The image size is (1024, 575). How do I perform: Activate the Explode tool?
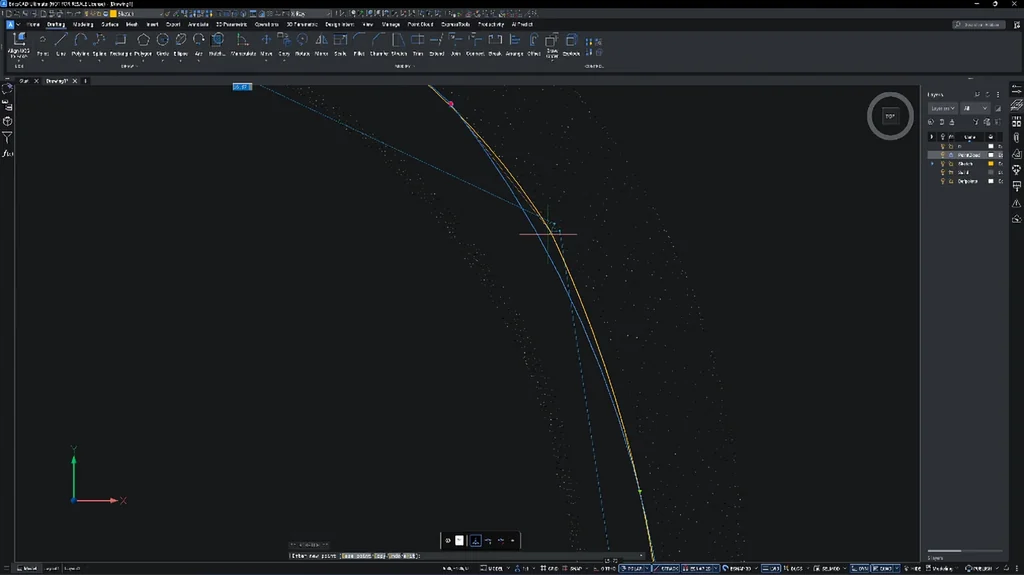point(571,44)
